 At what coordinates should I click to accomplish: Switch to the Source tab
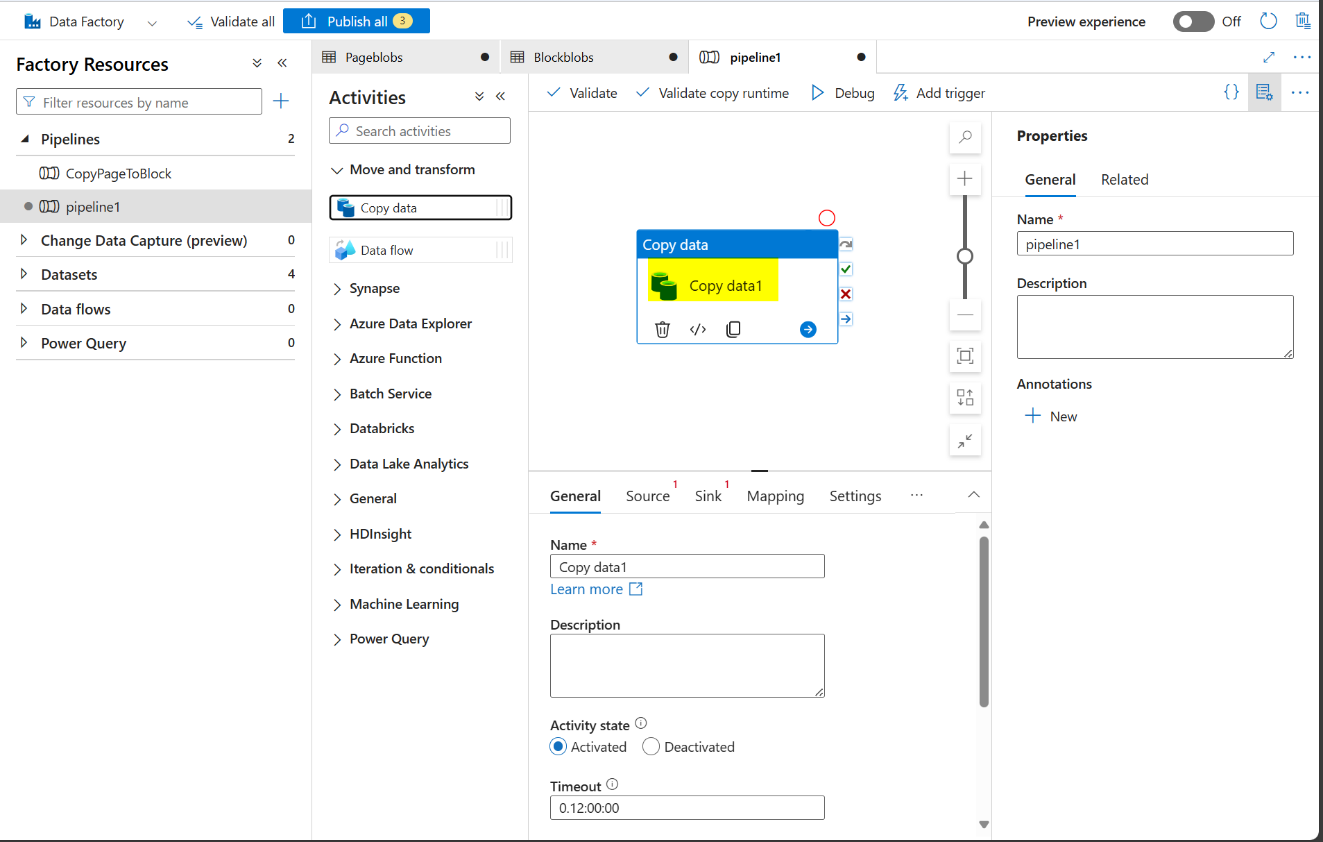tap(647, 496)
